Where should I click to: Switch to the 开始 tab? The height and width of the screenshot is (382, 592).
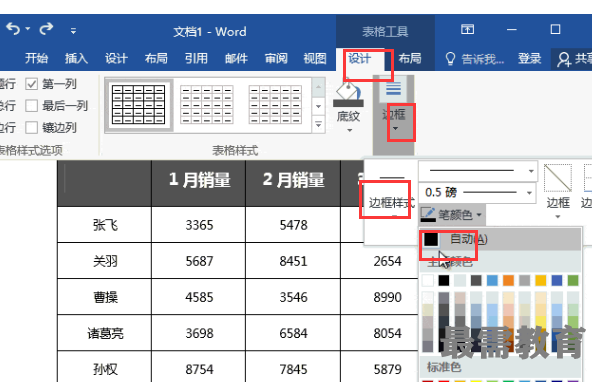(37, 58)
